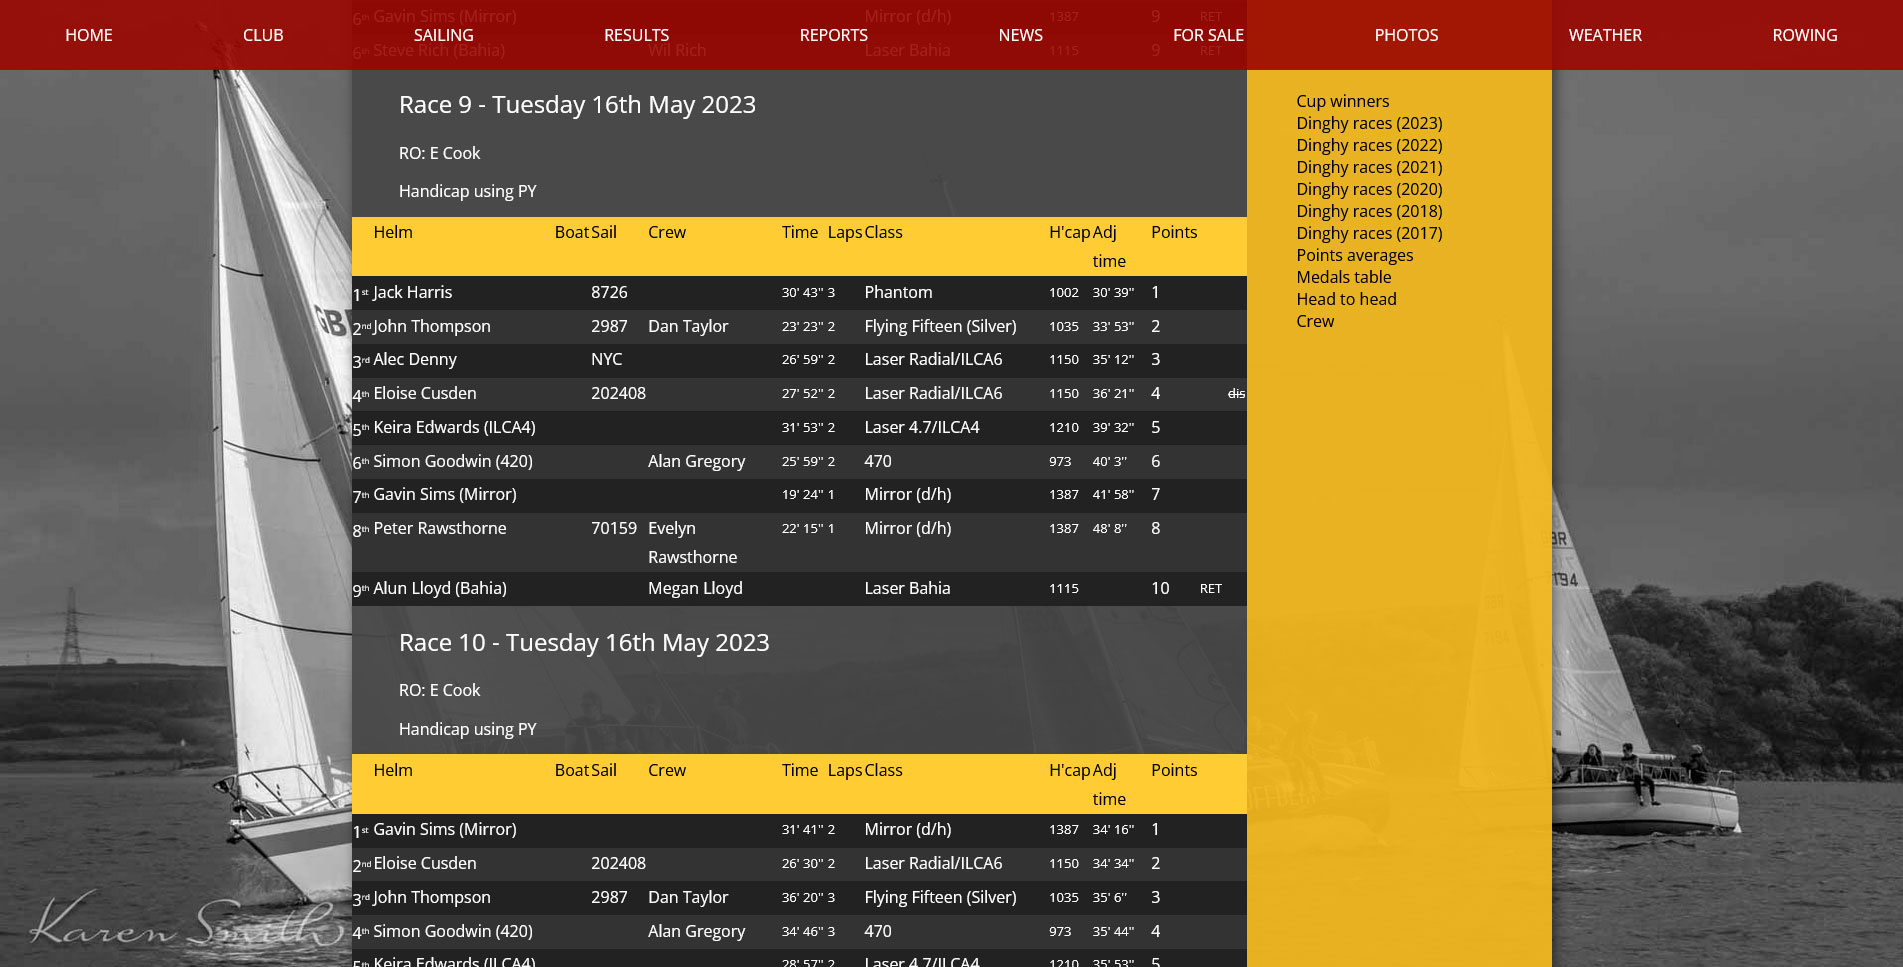Select RESULTS in the top navigation
This screenshot has width=1903, height=967.
636,35
